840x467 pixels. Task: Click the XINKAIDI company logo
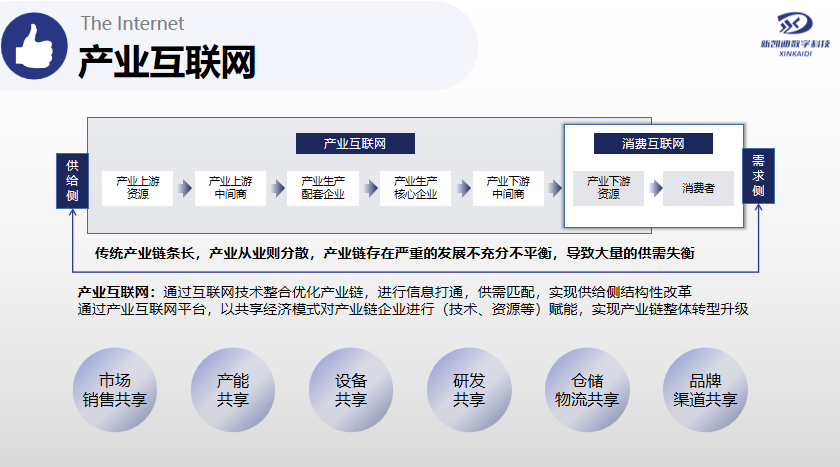click(795, 35)
